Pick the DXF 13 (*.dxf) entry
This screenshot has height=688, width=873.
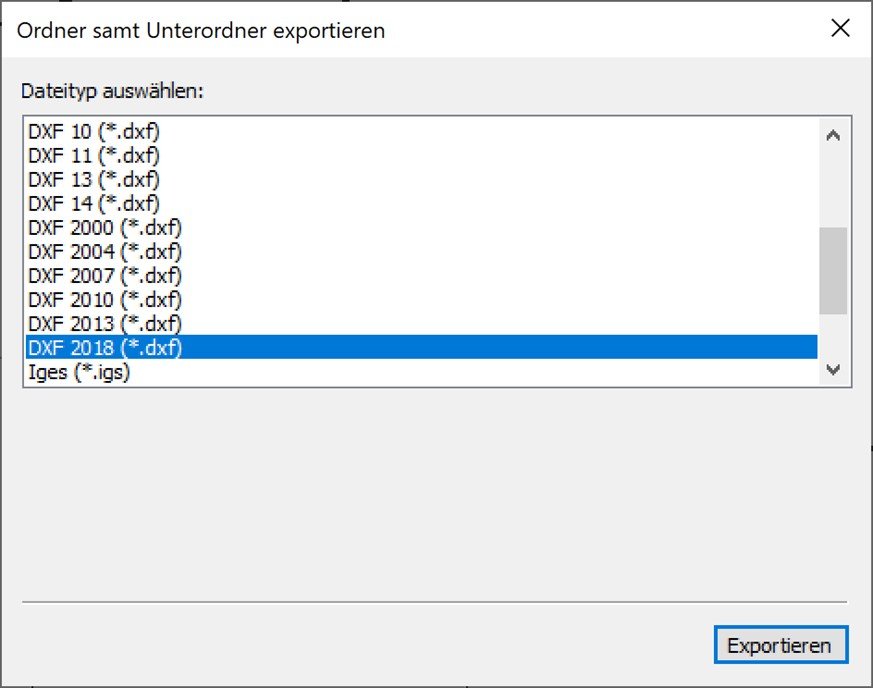(x=94, y=180)
